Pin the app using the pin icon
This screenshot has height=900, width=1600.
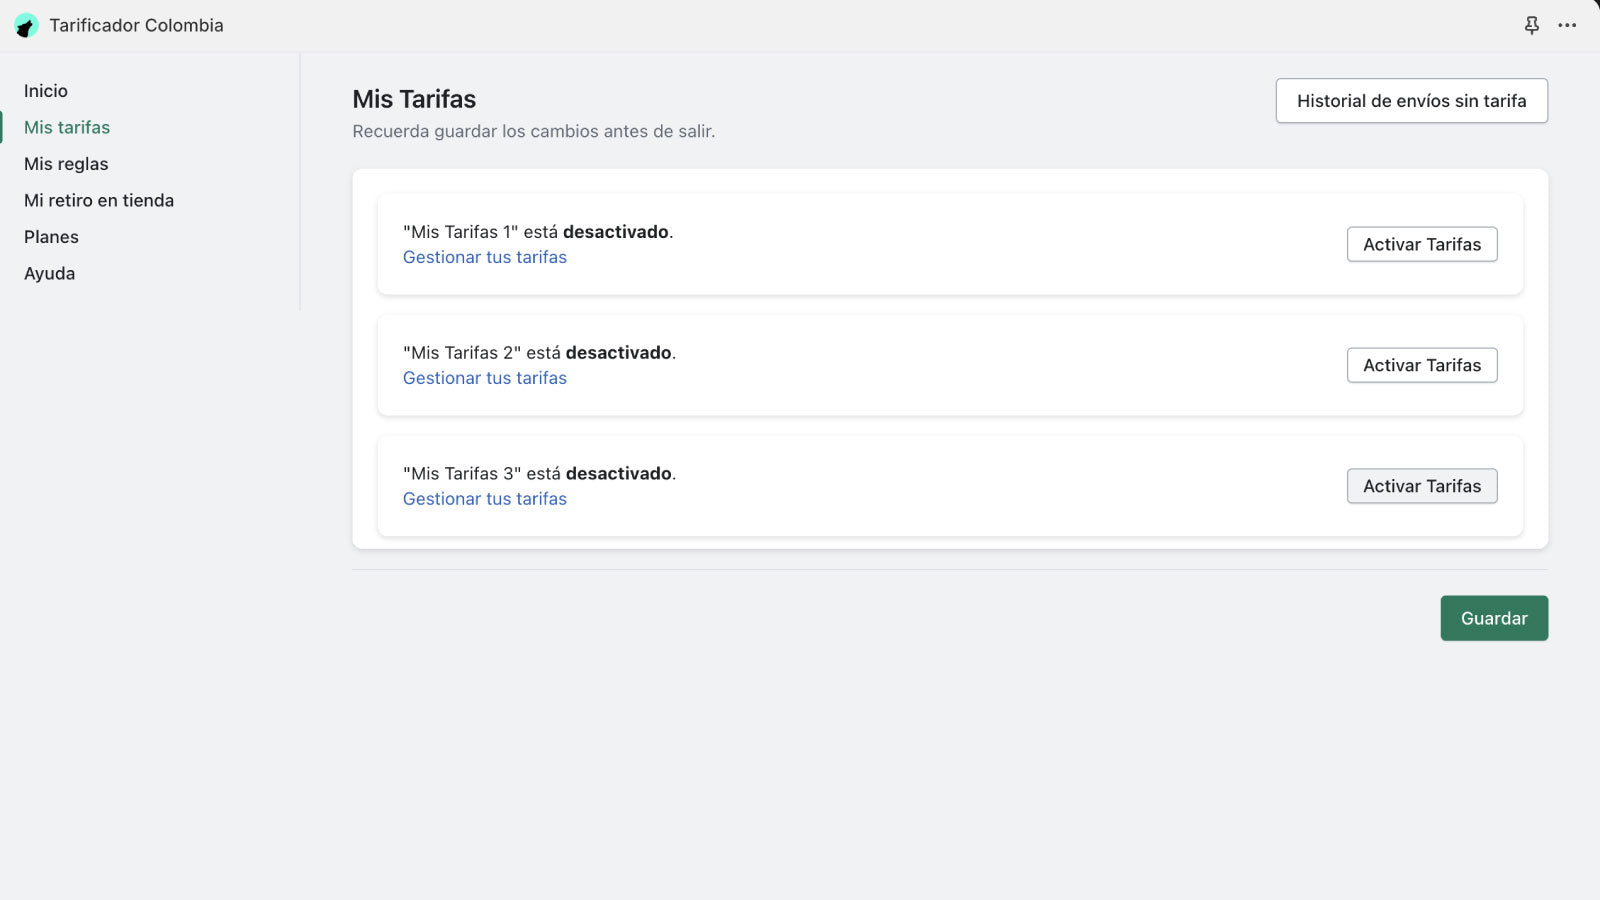click(x=1531, y=25)
